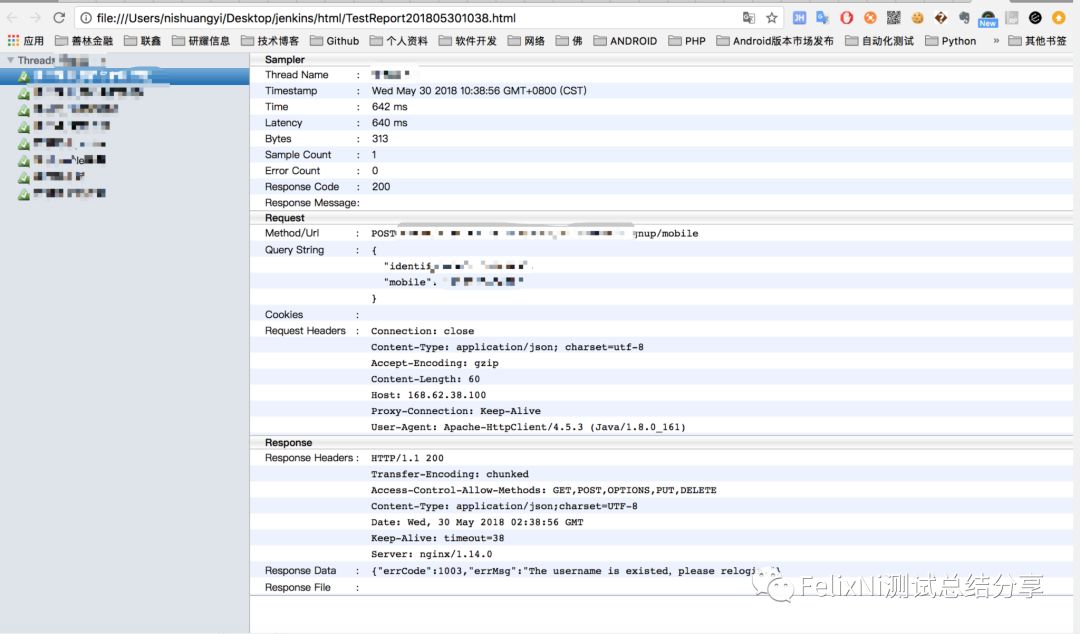This screenshot has width=1080, height=634.
Task: Click the brown diamond question-mark extension
Action: (x=941, y=18)
